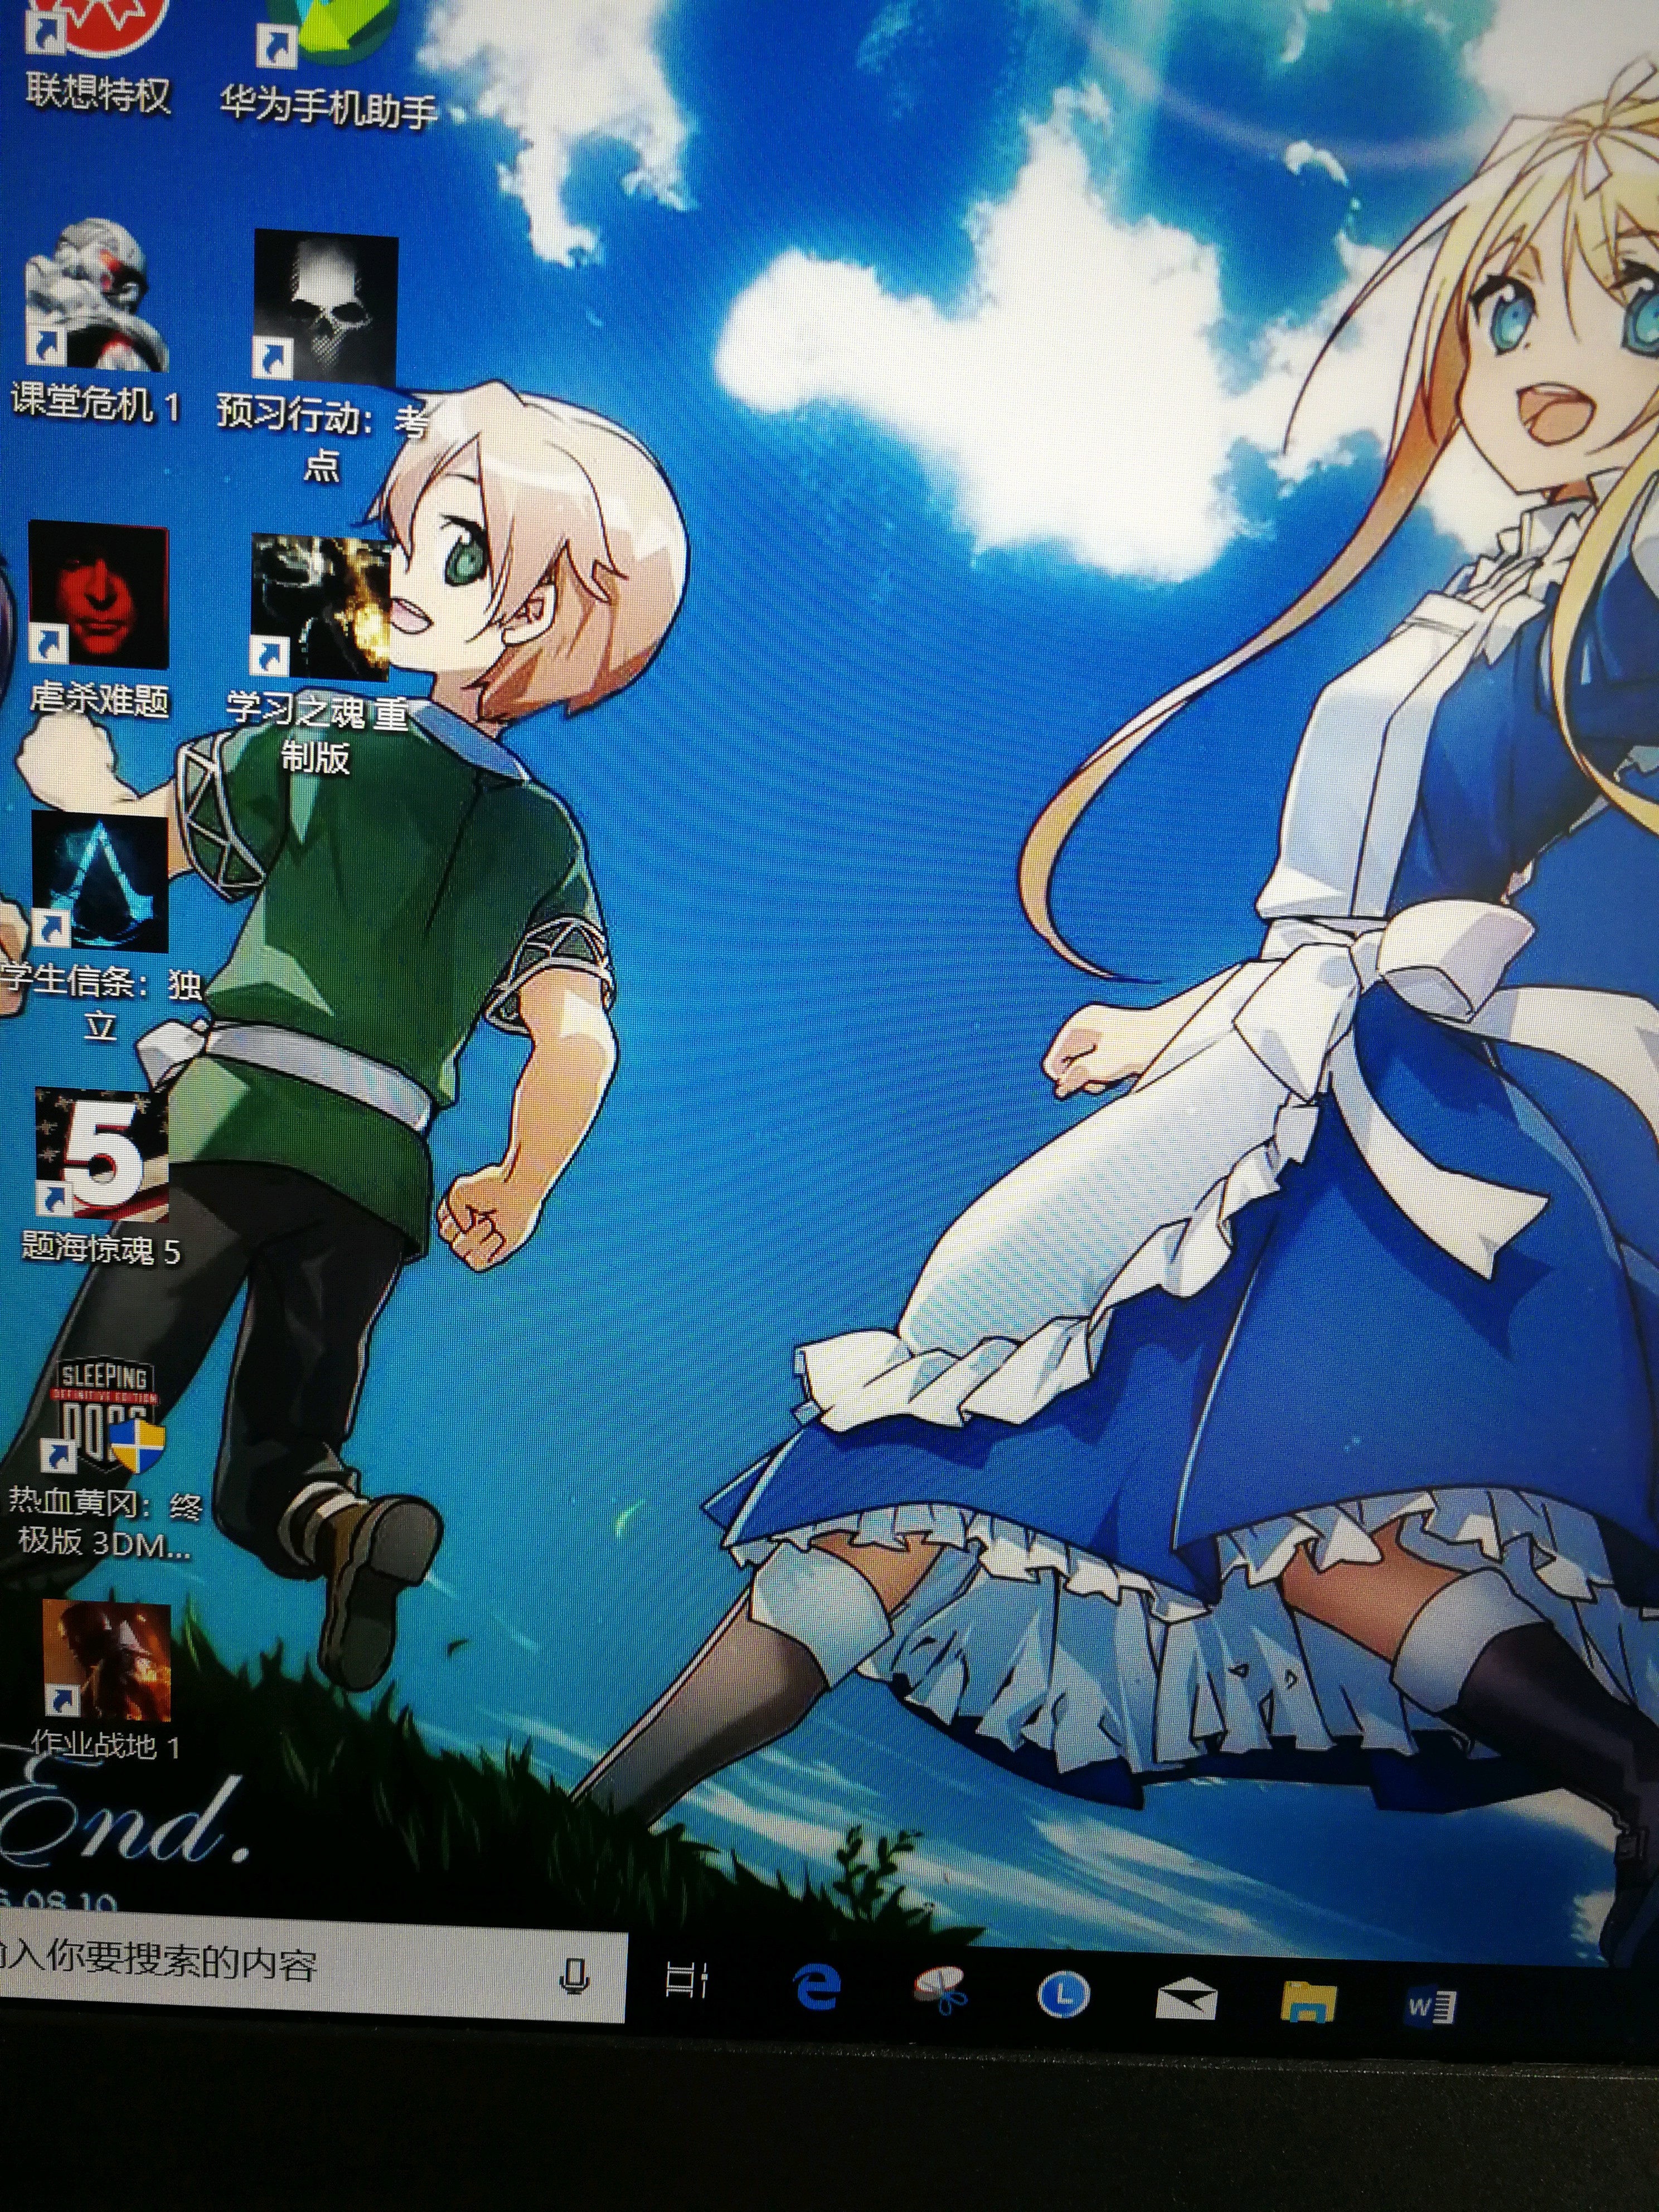Launch Microsoft Edge from the taskbar
1659x2212 pixels.
816,1986
